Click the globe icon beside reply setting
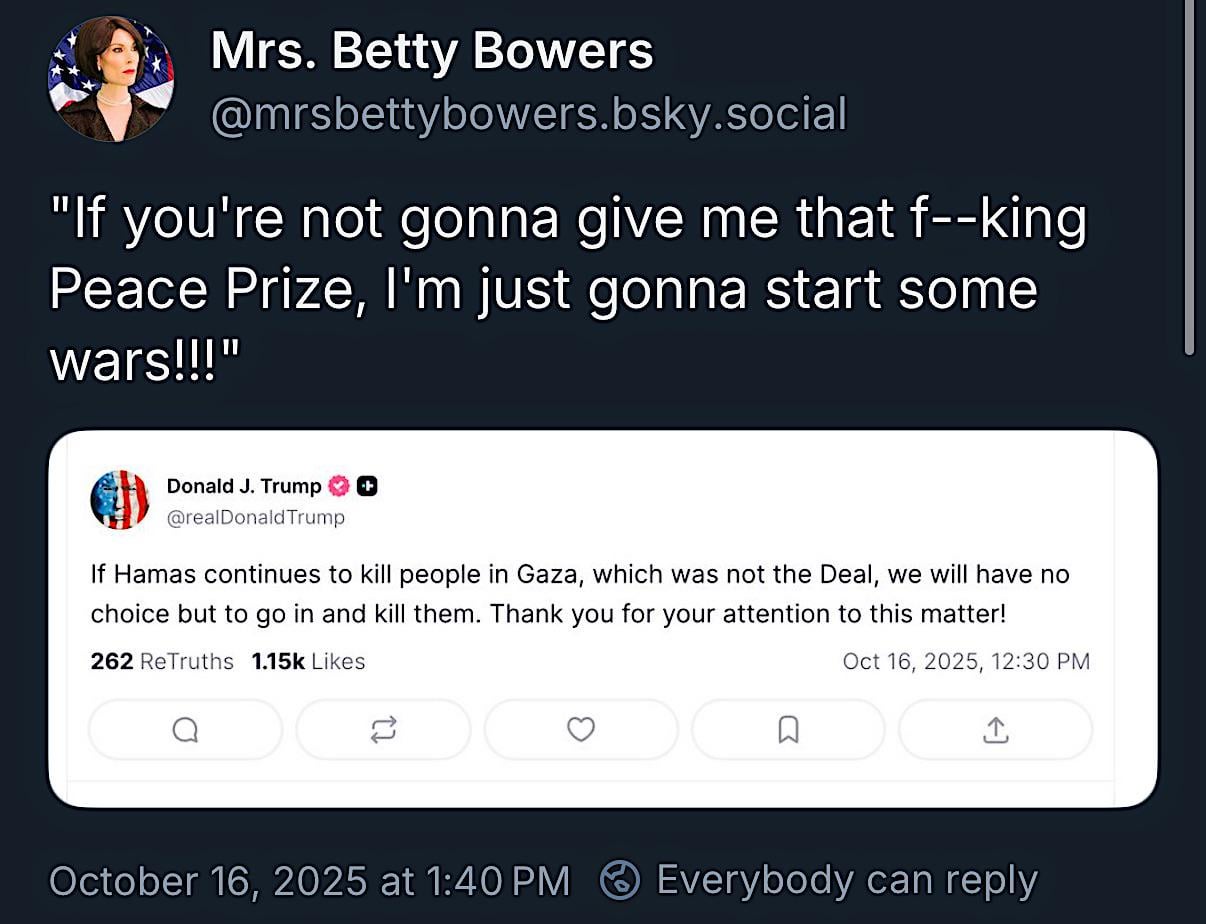The width and height of the screenshot is (1206, 924). 620,880
